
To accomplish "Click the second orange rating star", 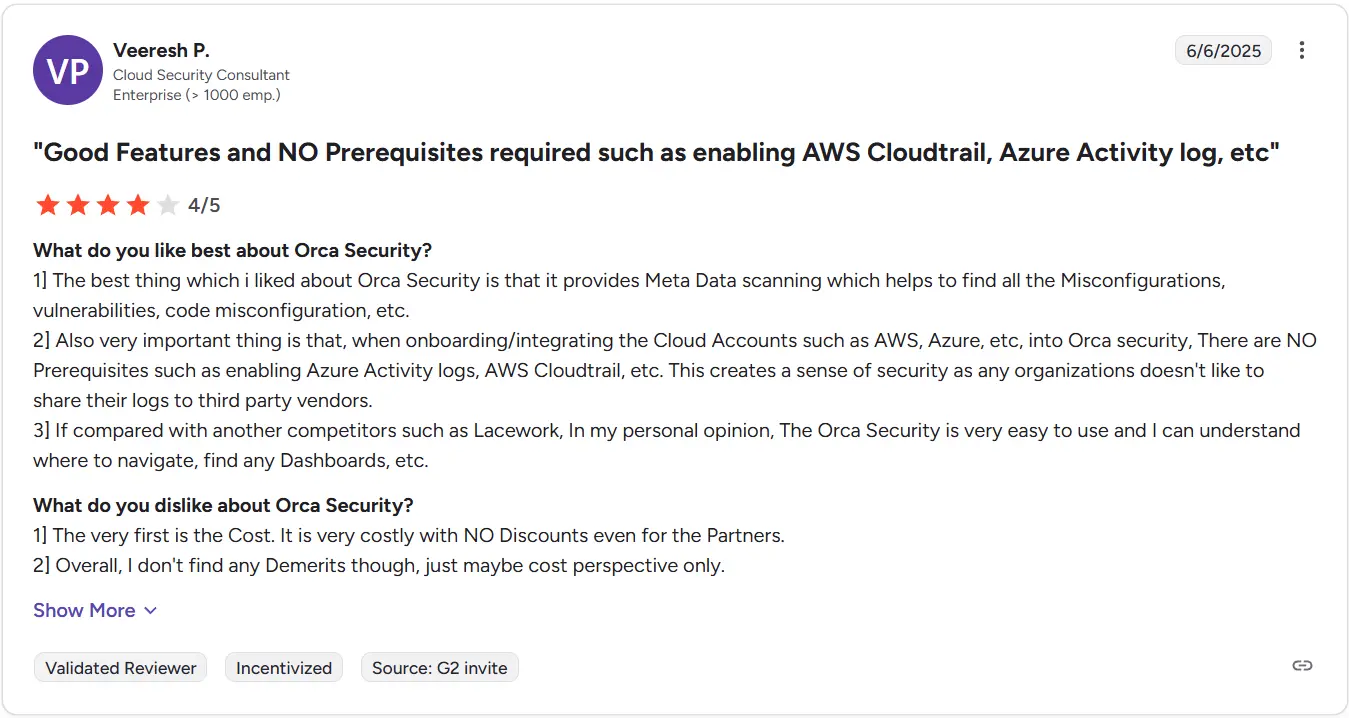I will coord(78,206).
